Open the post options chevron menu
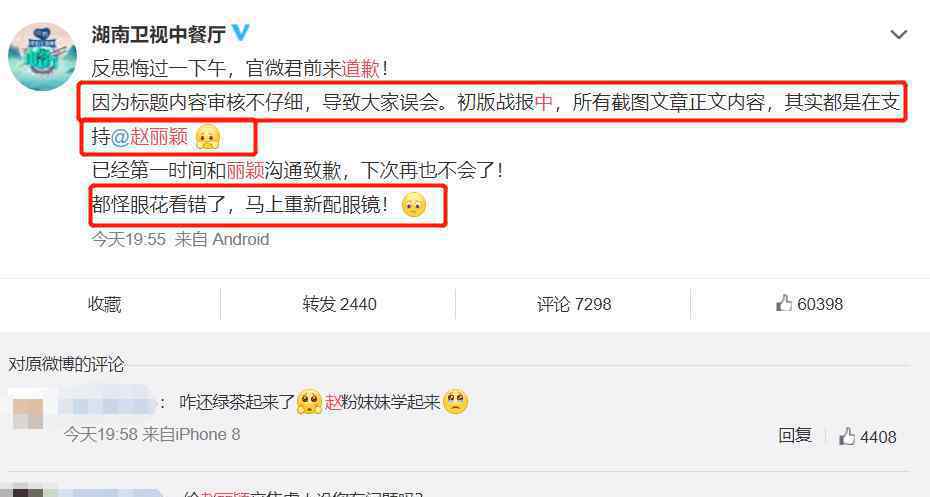Image resolution: width=930 pixels, height=497 pixels. [899, 35]
